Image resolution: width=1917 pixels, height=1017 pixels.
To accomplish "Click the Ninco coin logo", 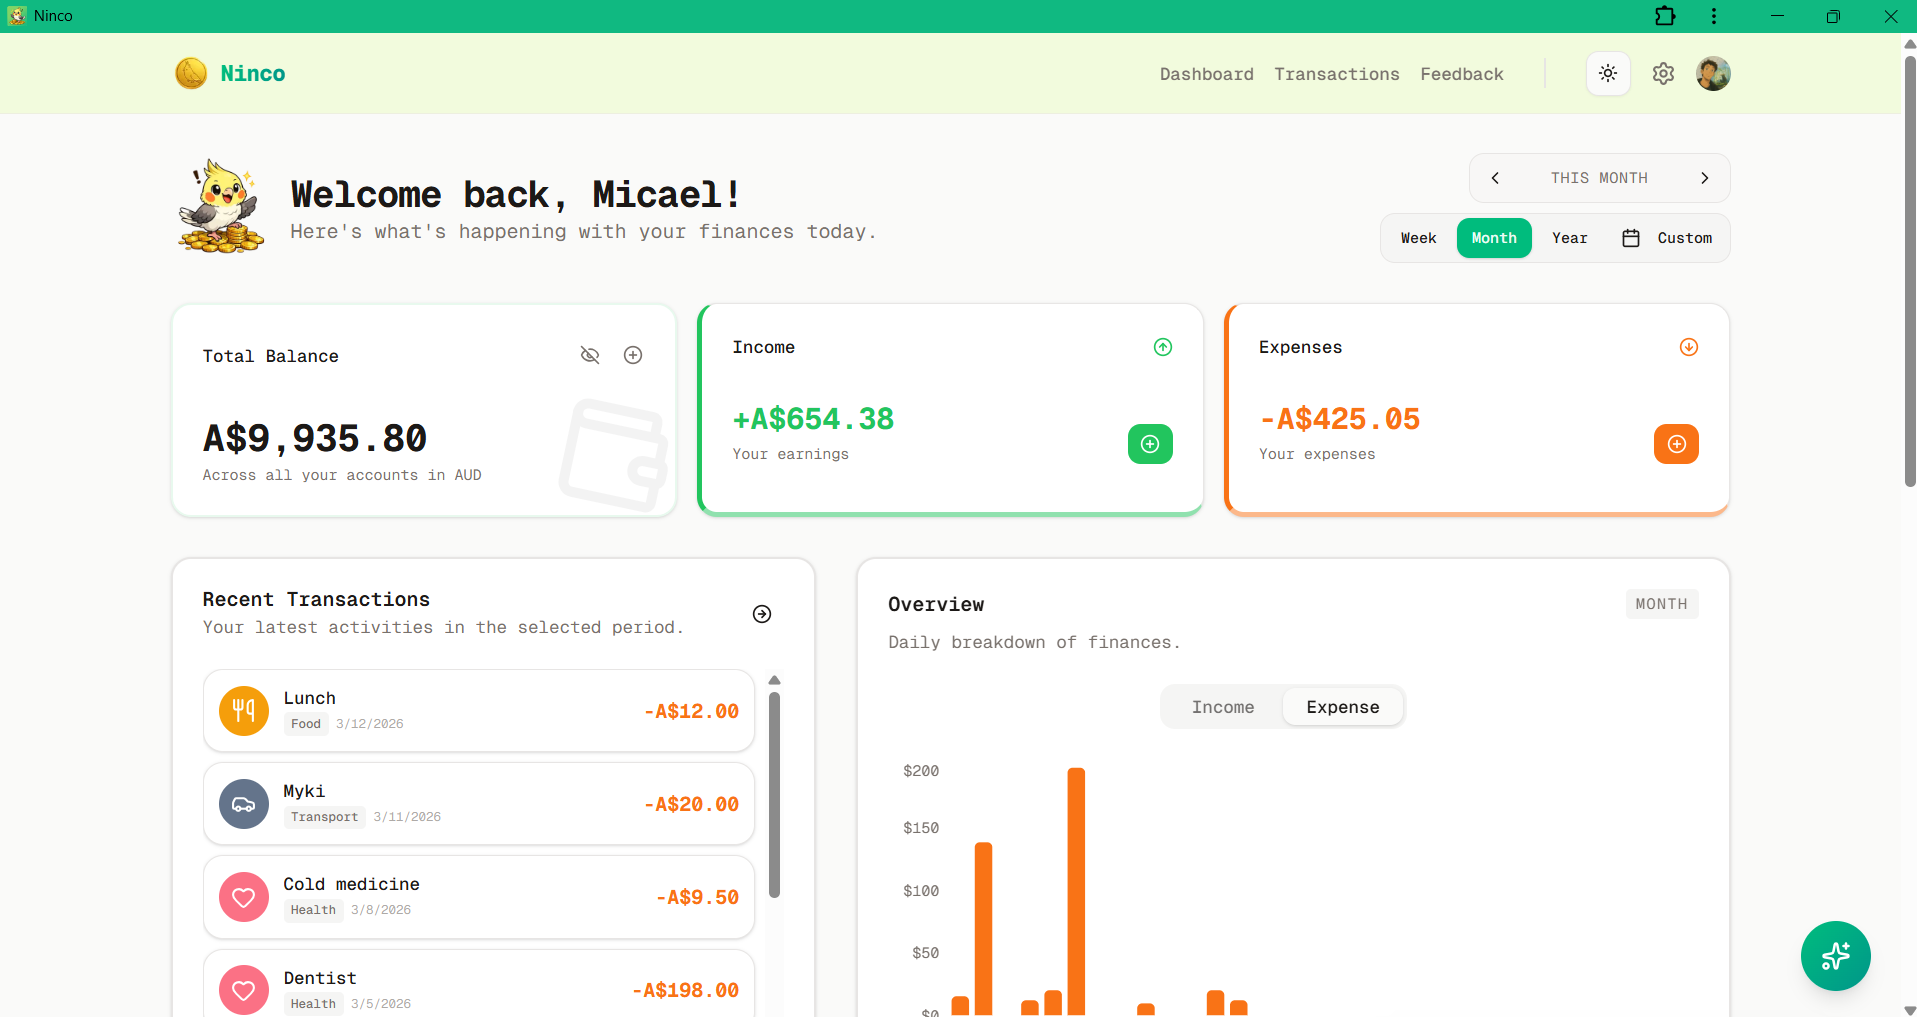I will tap(191, 73).
